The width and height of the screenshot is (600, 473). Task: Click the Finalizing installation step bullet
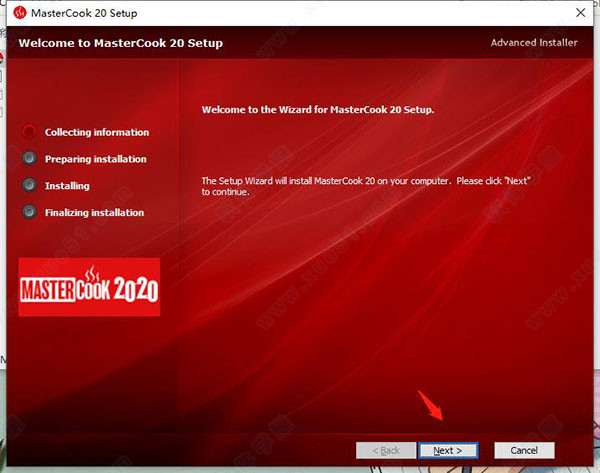(29, 212)
